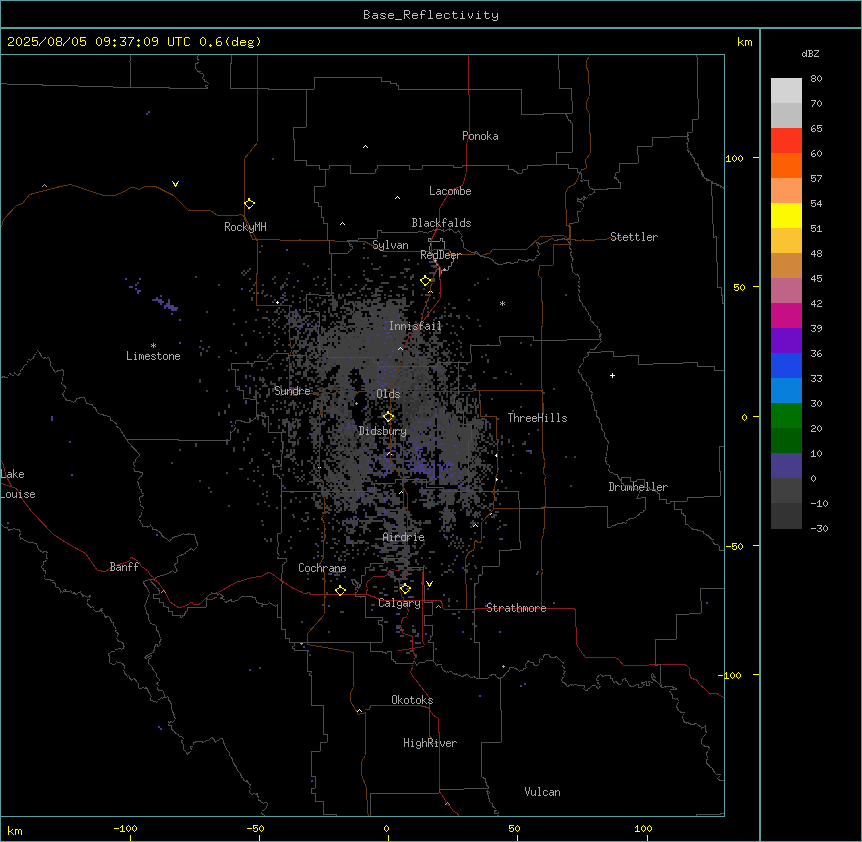Click the km unit label at top right

pyautogui.click(x=745, y=42)
